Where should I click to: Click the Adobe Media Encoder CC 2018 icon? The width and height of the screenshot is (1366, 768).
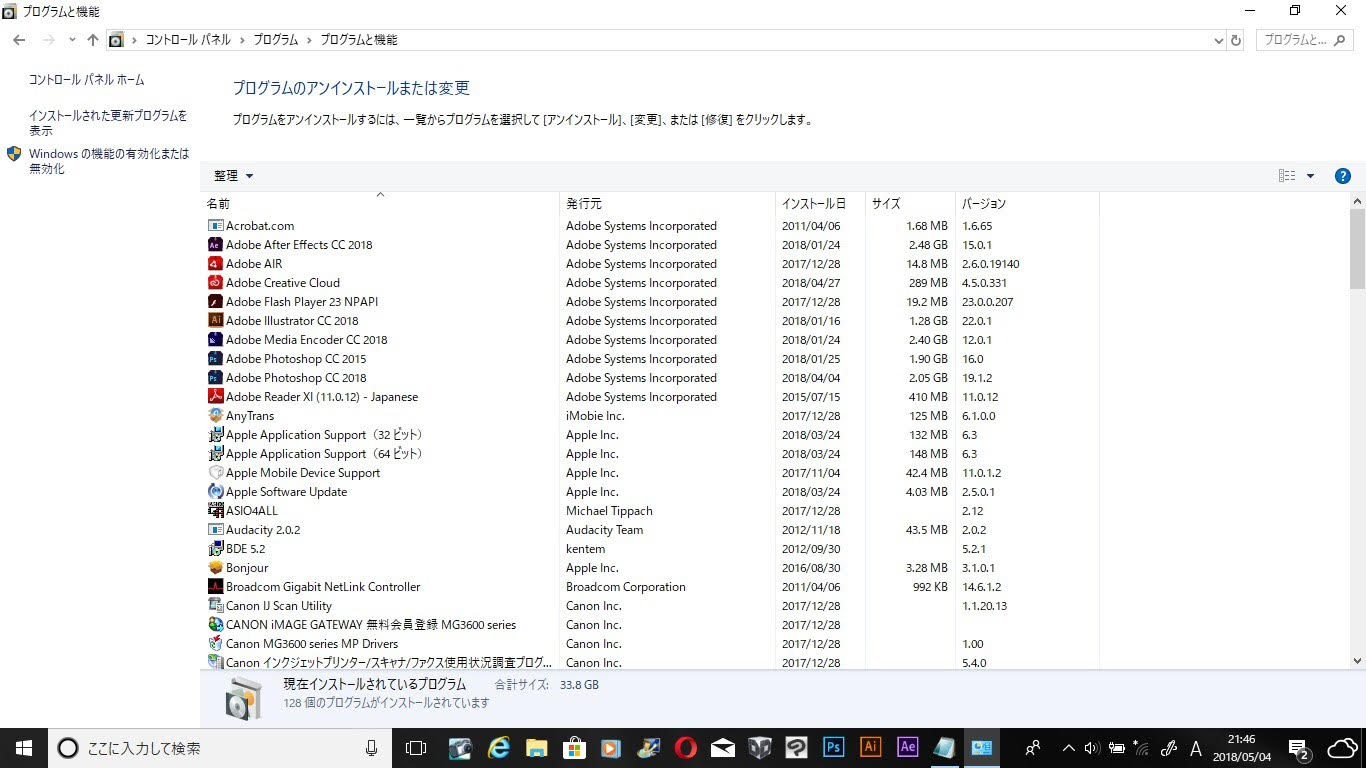tap(215, 340)
